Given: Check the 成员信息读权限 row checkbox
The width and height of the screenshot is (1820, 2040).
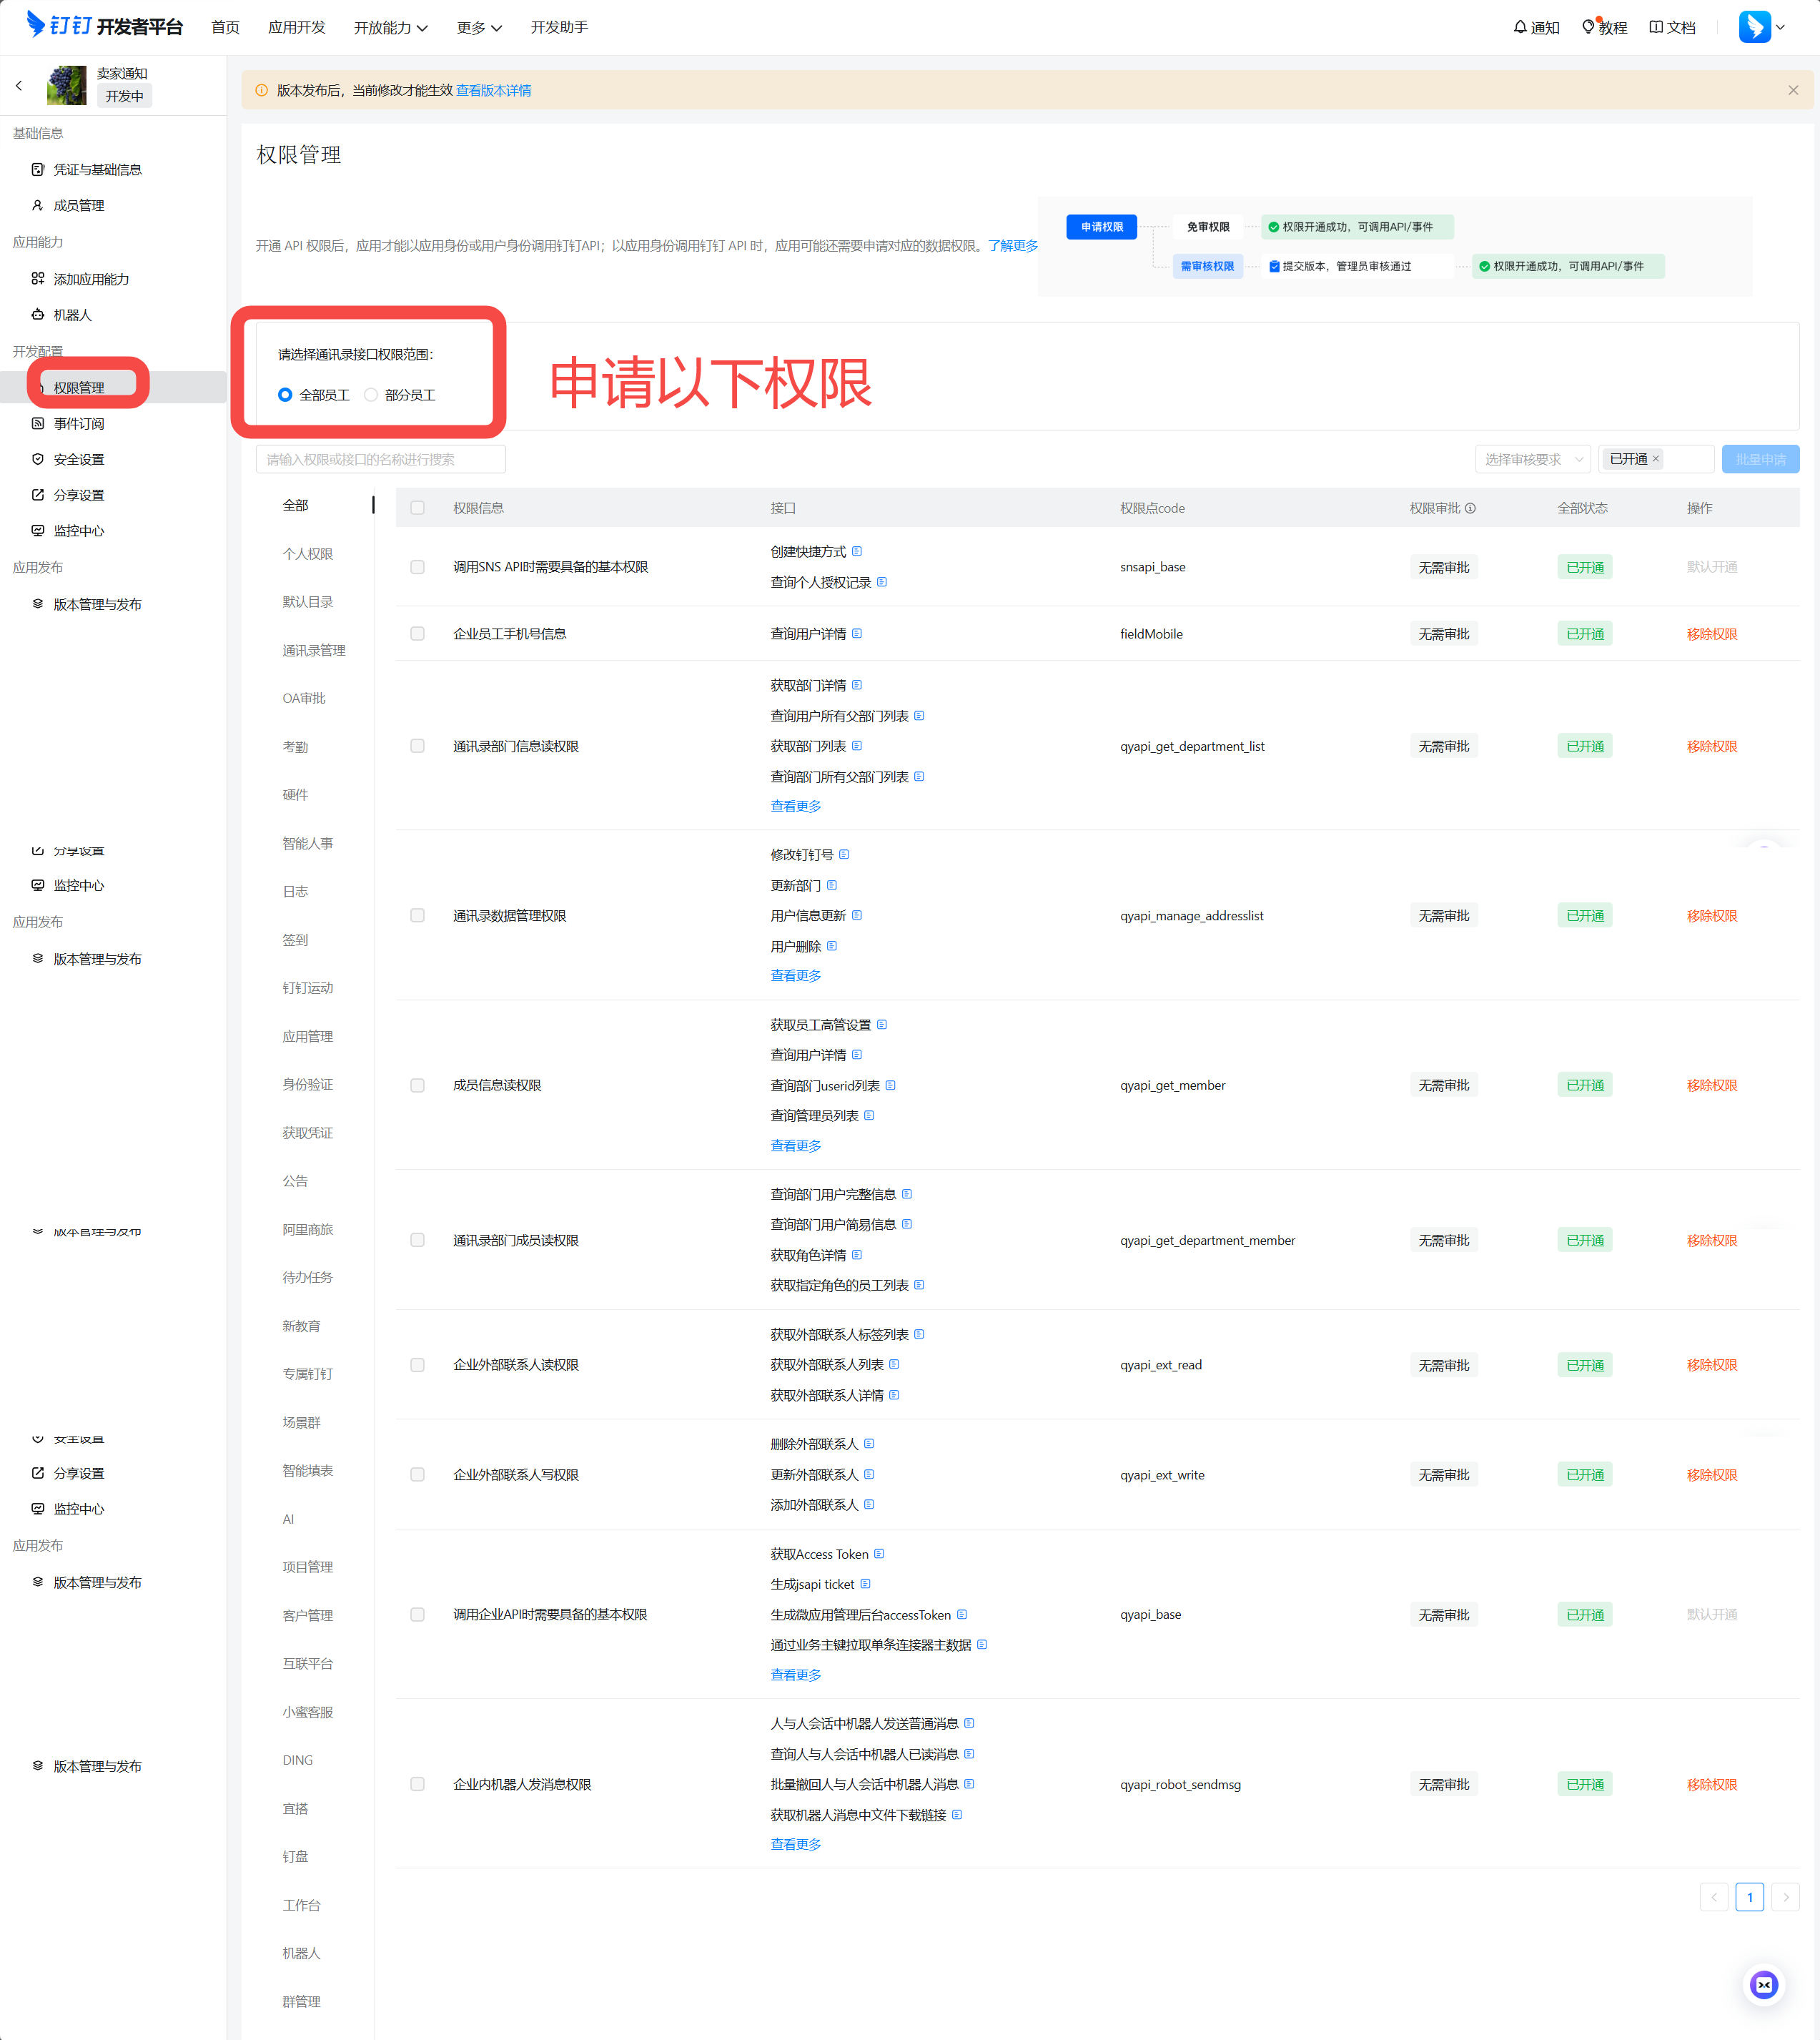Looking at the screenshot, I should click(418, 1085).
